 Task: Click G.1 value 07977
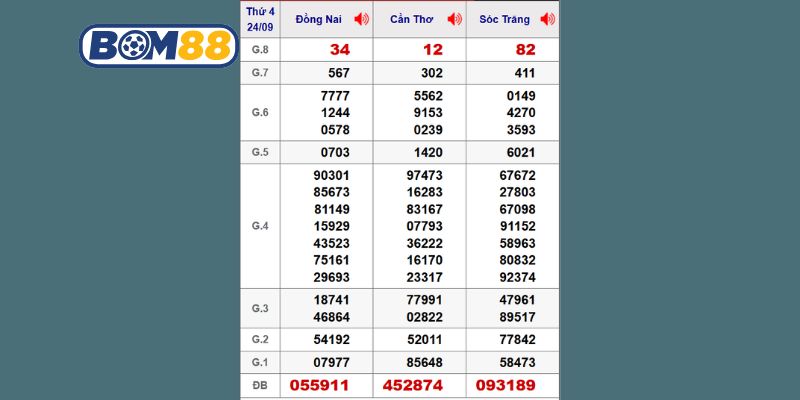click(332, 363)
